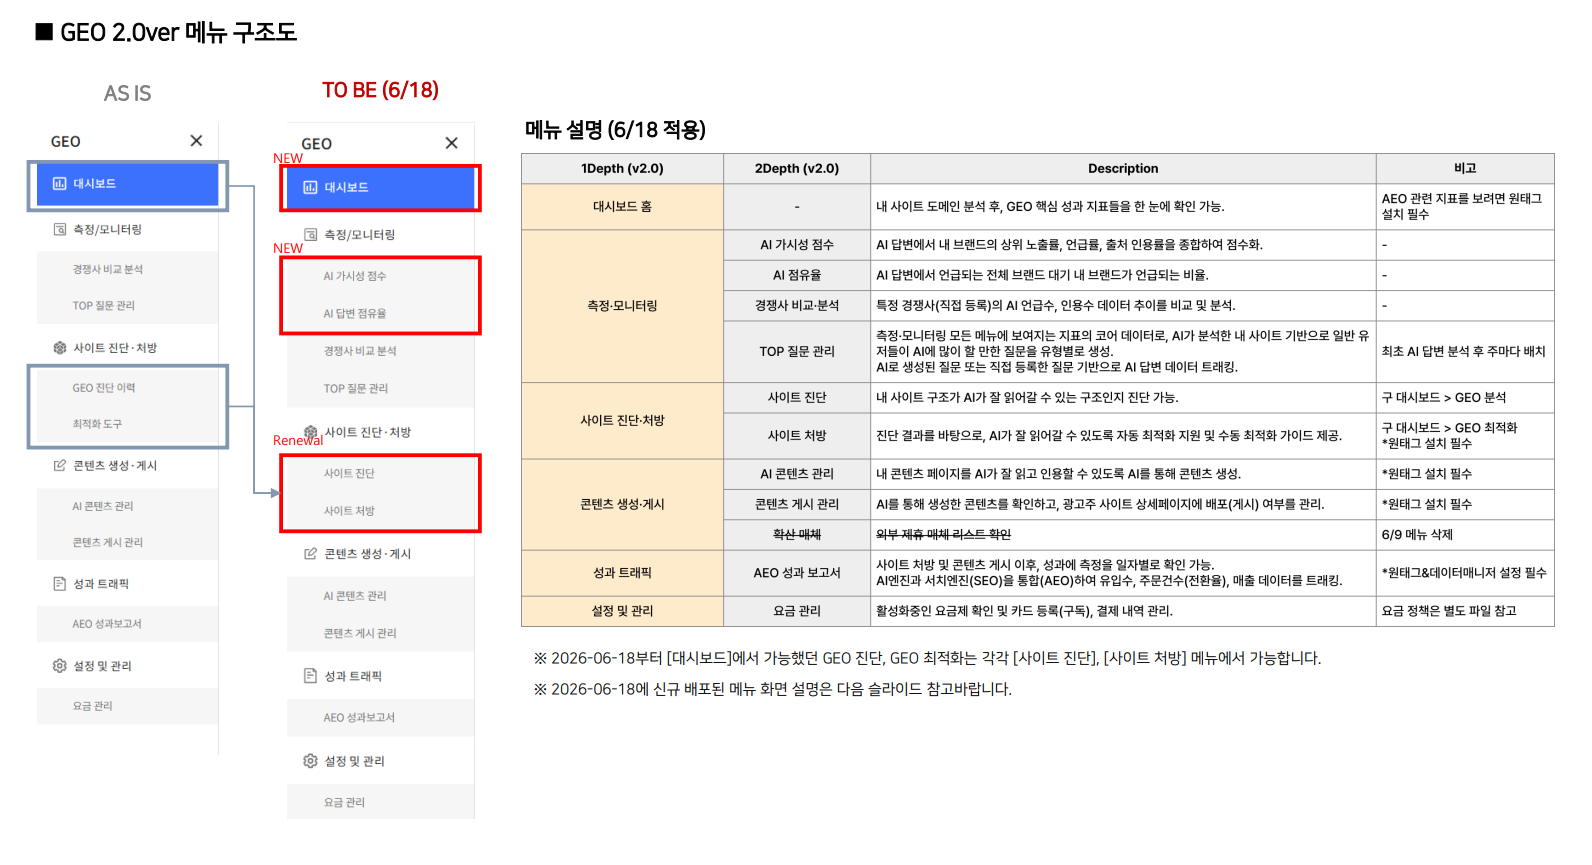Select AI 가시성 점수 in TO BE menu
This screenshot has height=865, width=1592.
pyautogui.click(x=354, y=276)
